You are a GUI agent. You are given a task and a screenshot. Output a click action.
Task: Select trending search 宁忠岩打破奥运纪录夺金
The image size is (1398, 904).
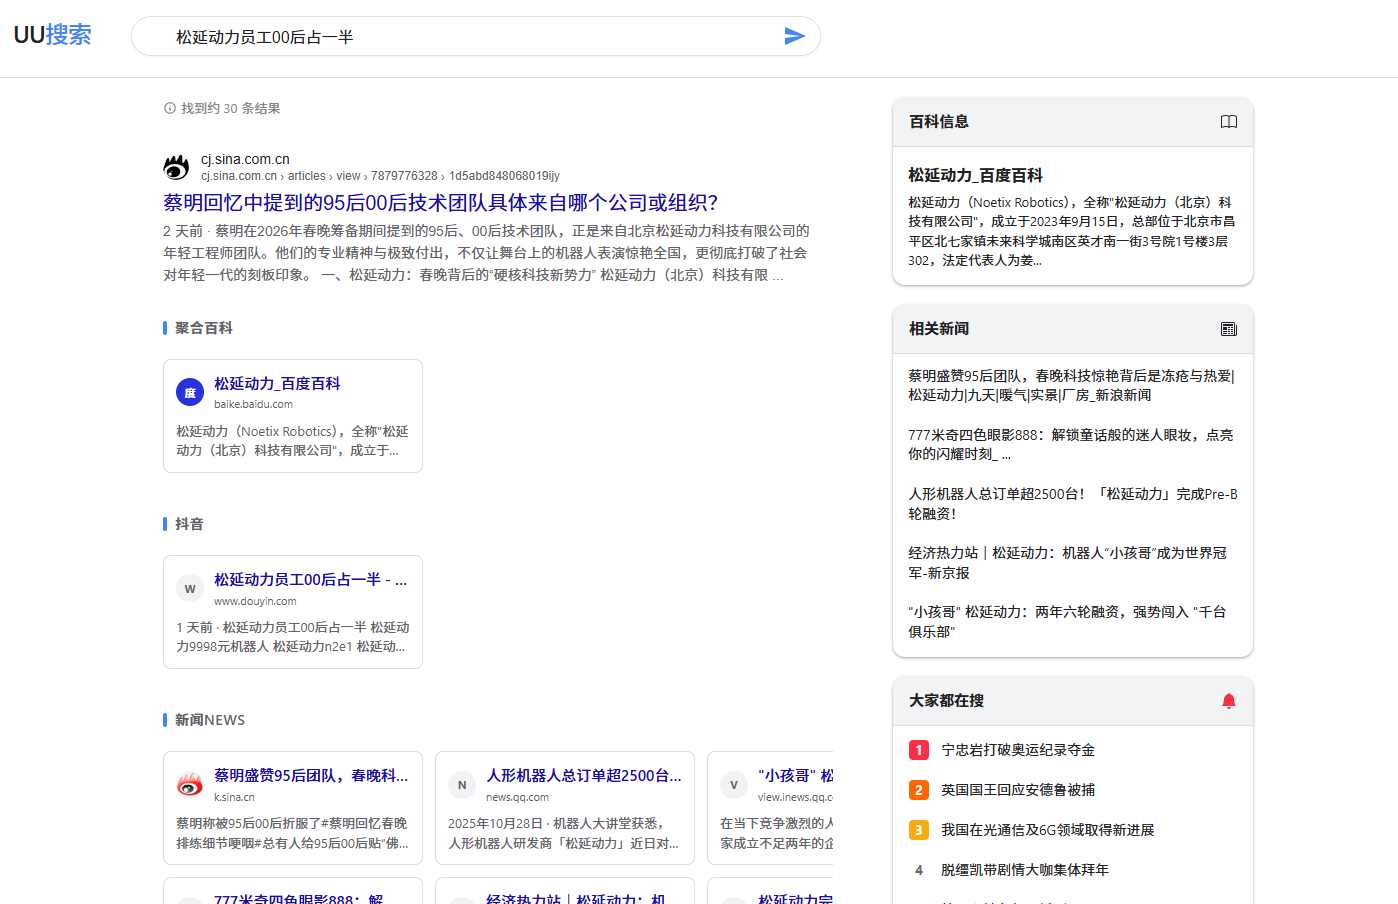[1017, 750]
